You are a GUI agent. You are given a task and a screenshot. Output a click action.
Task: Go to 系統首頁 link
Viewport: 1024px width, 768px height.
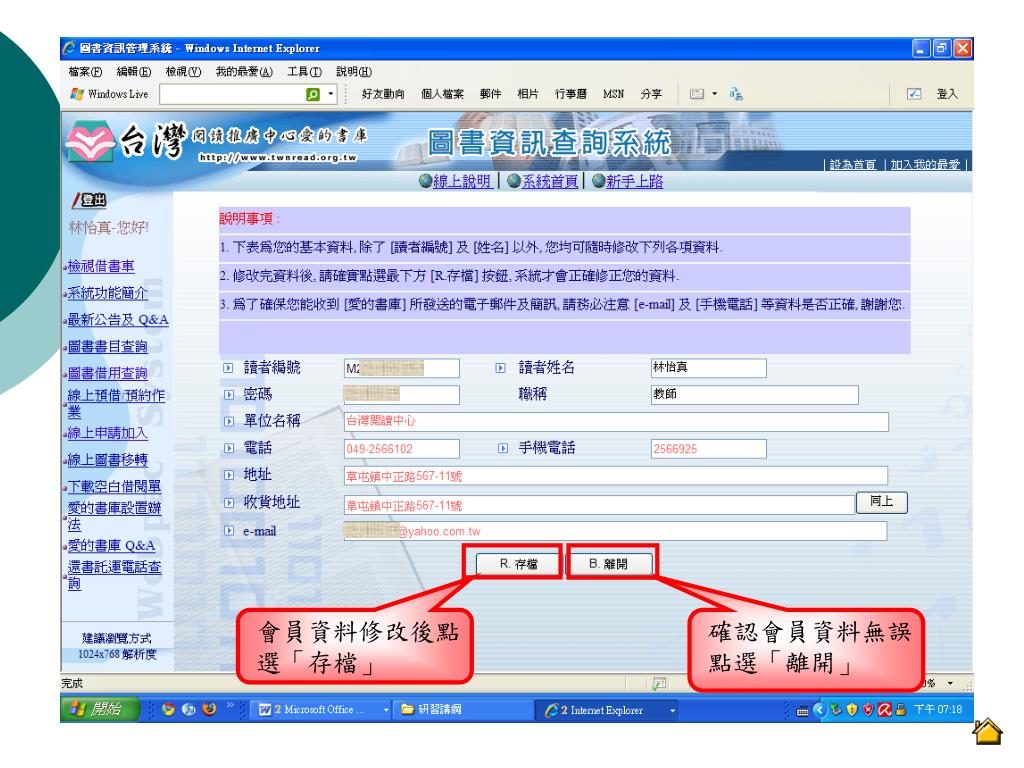(550, 182)
